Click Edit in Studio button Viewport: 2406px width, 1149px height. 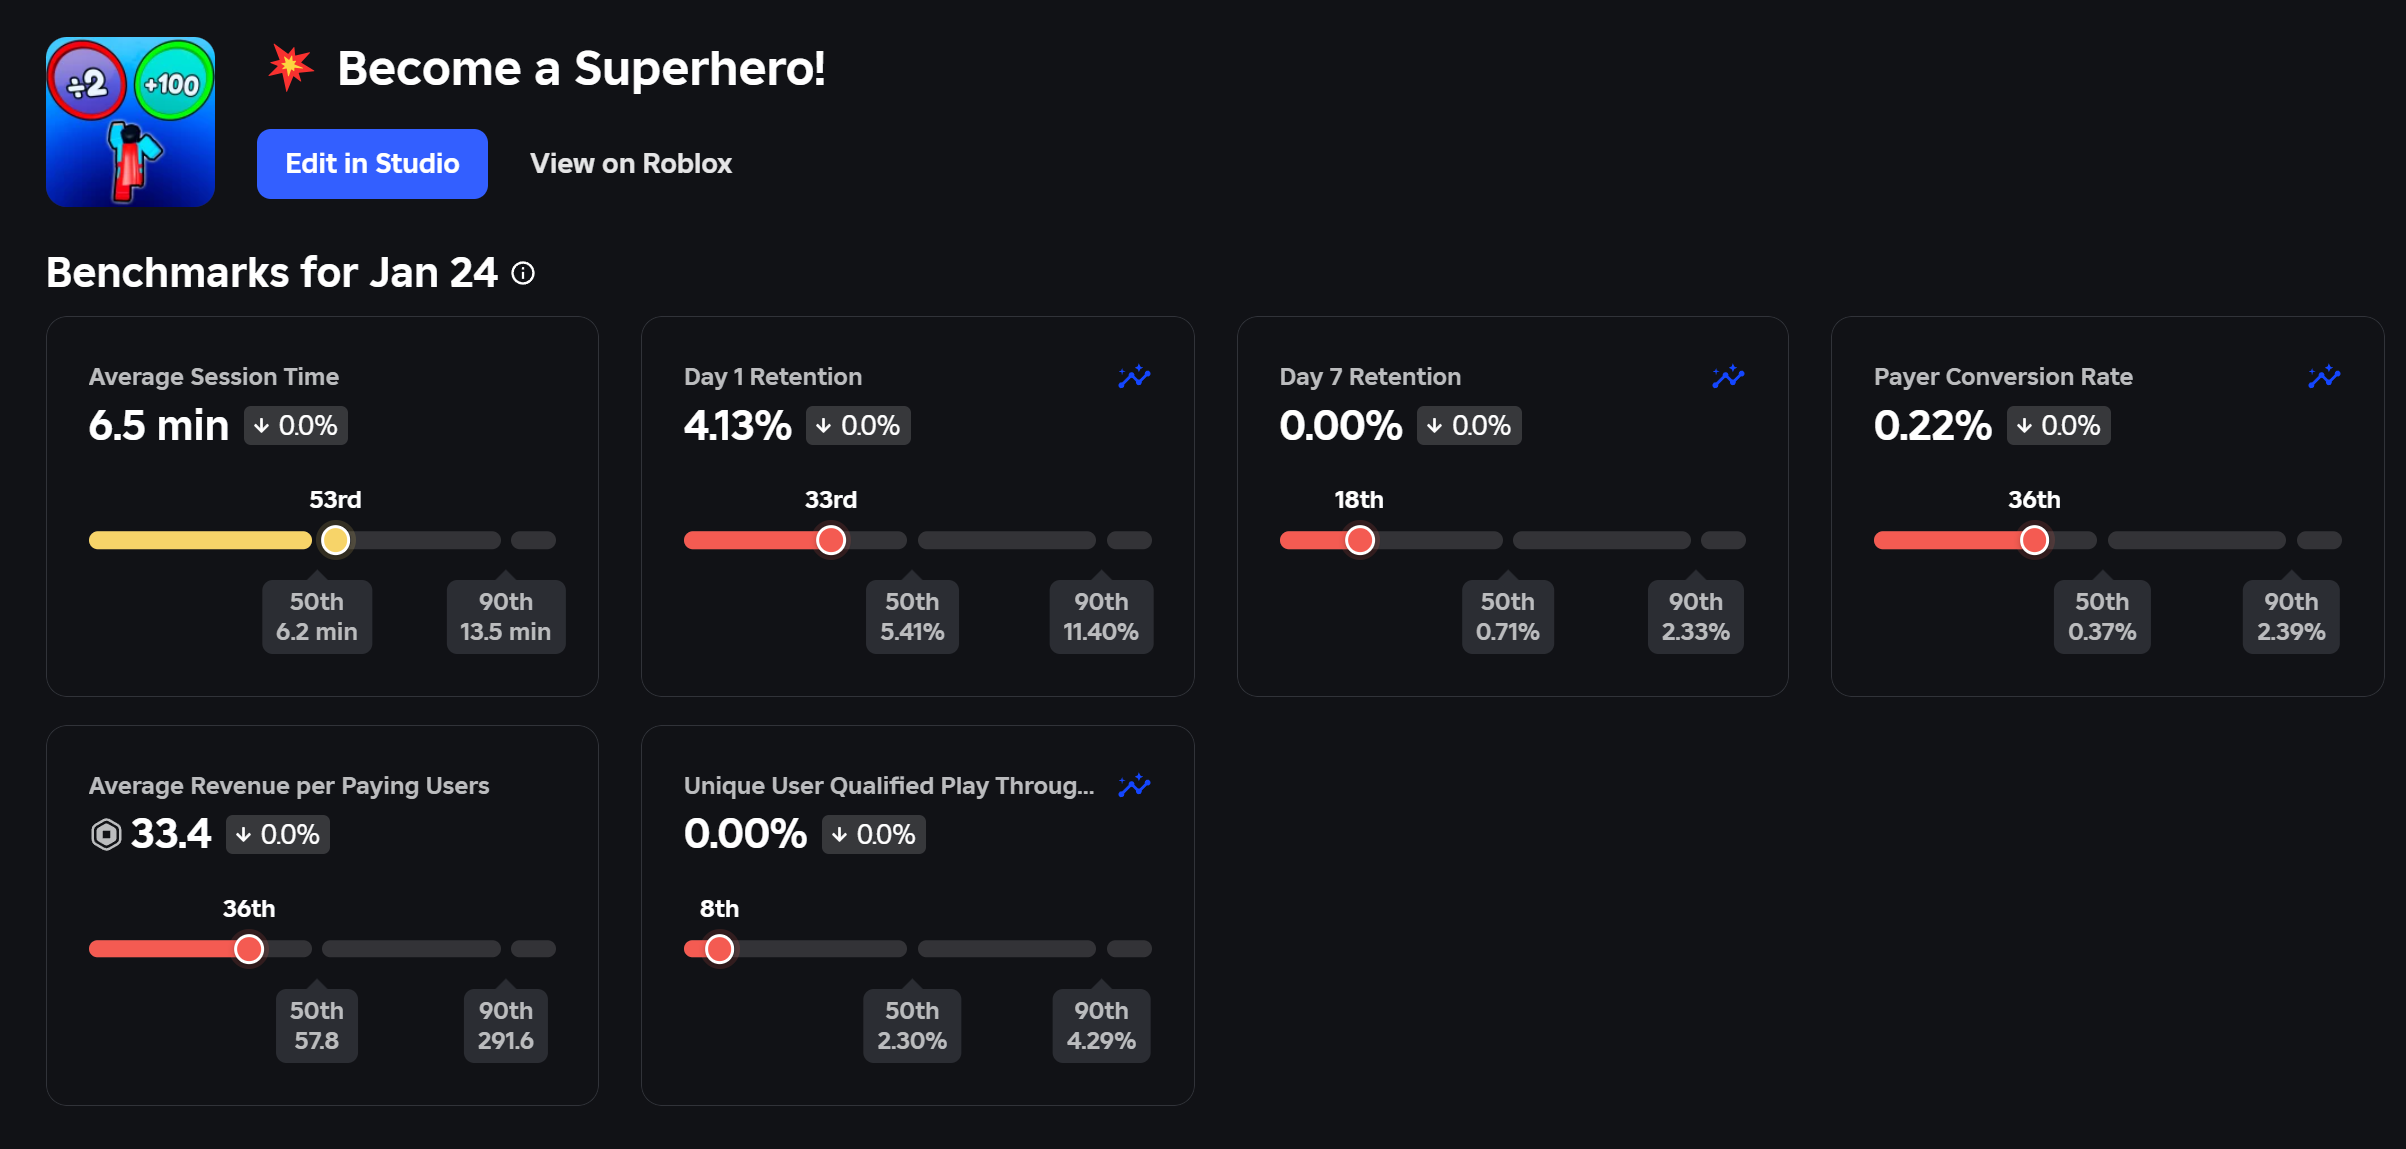click(x=372, y=164)
